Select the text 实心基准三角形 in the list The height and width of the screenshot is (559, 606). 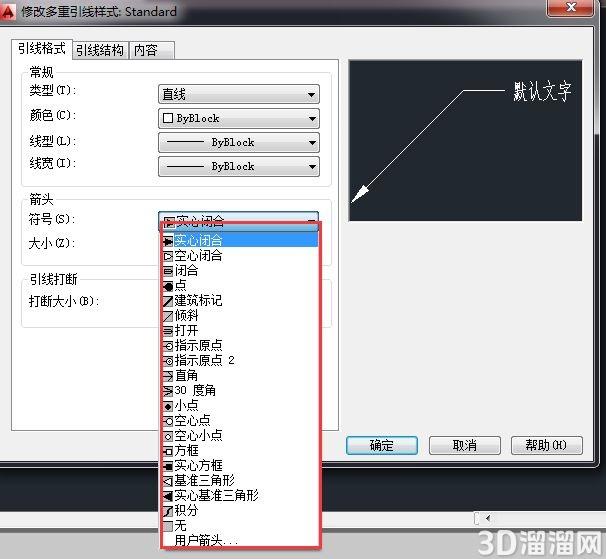pos(216,496)
